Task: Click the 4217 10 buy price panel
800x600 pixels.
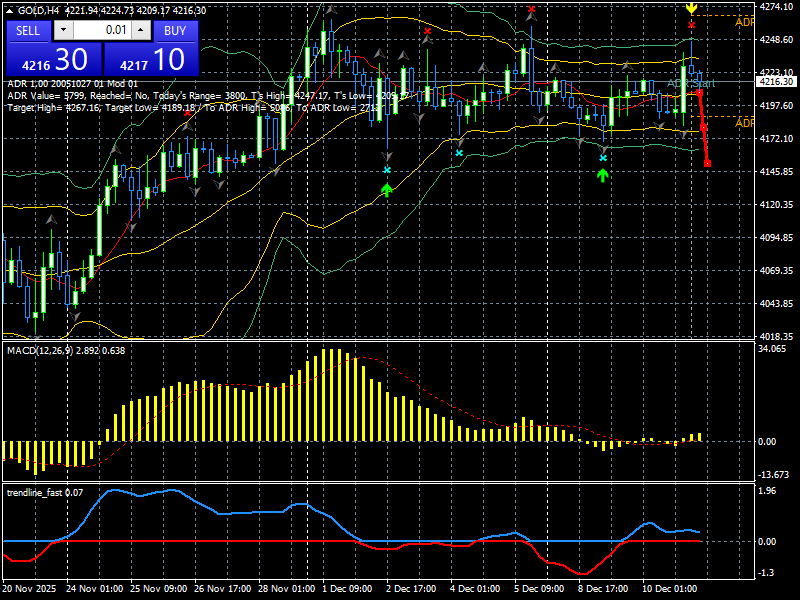Action: pos(151,59)
